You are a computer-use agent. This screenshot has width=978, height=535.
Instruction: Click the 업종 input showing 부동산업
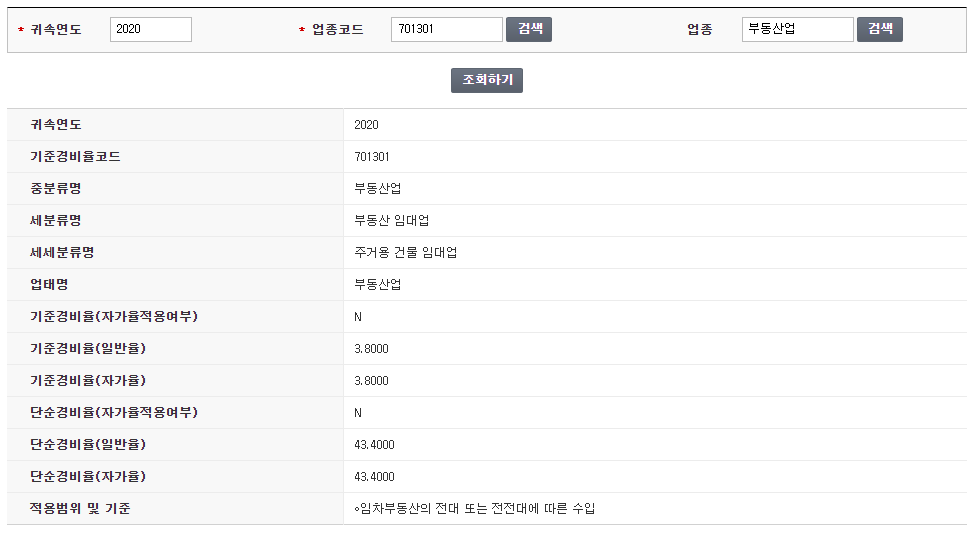pos(797,29)
